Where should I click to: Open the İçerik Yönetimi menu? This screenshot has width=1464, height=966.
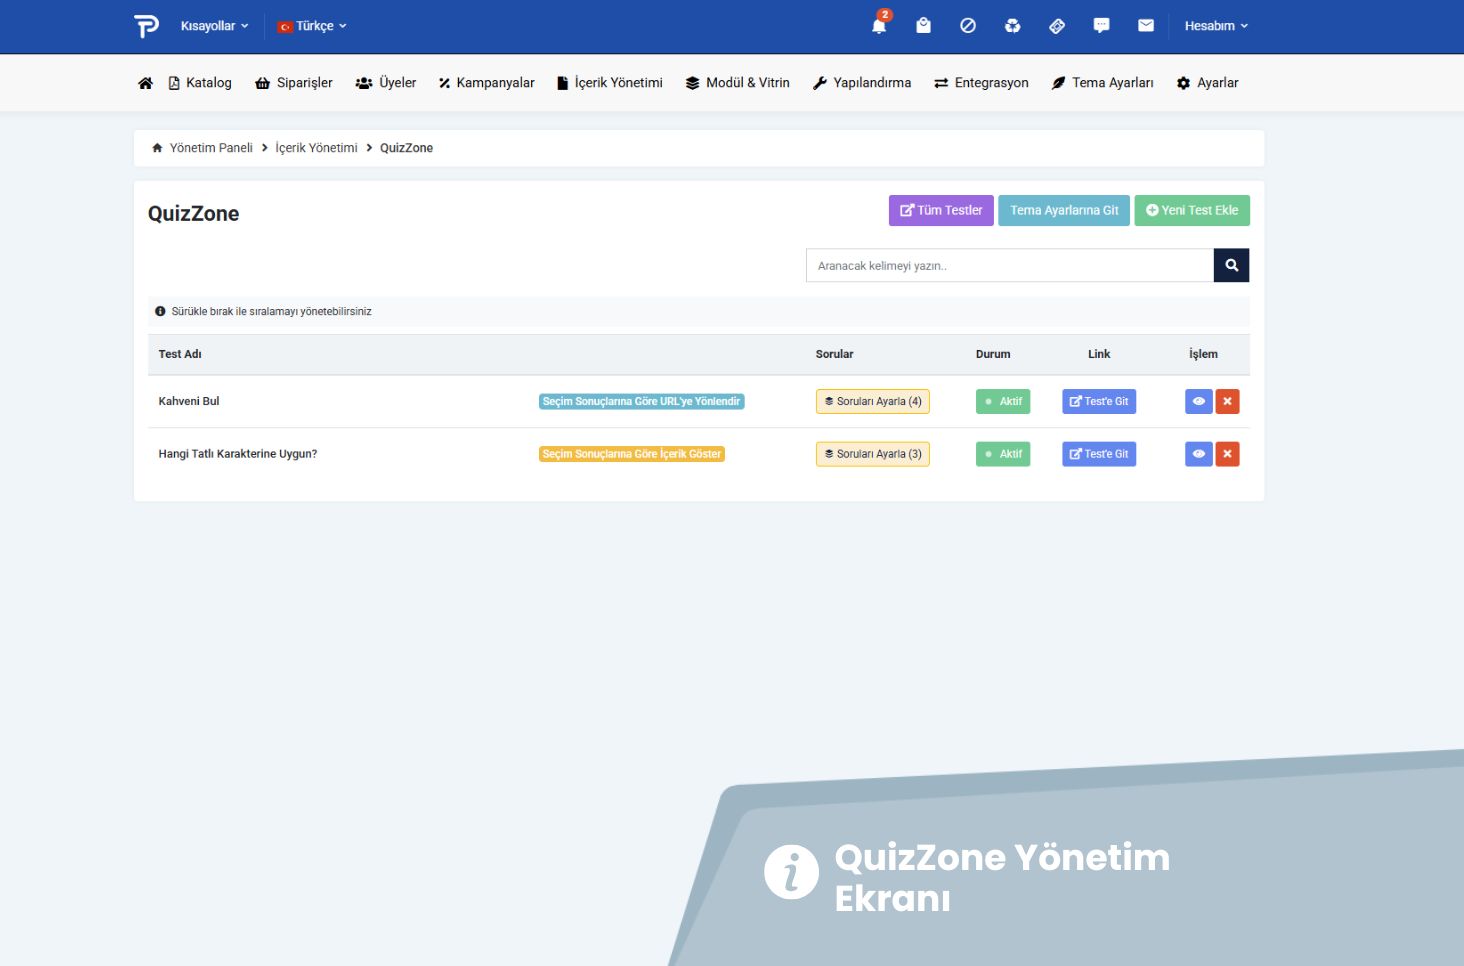610,83
